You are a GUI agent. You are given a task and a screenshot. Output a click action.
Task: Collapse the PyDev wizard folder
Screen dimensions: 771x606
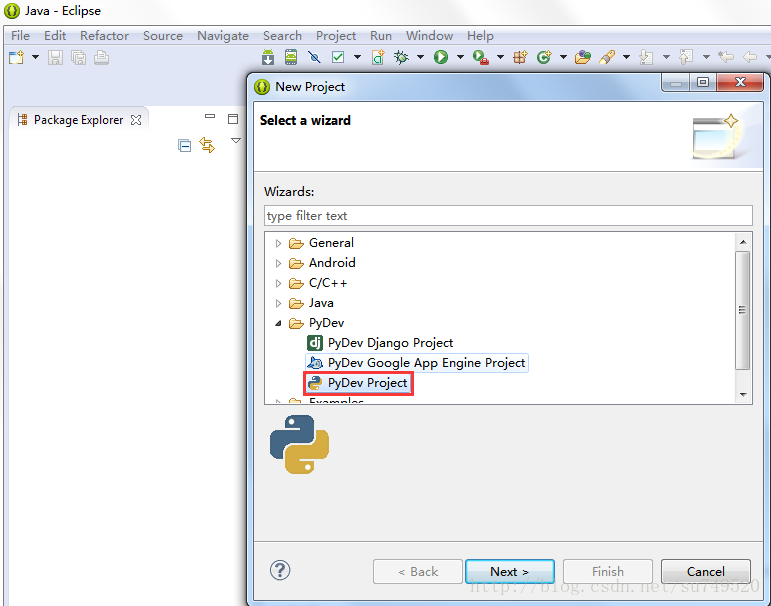(278, 323)
